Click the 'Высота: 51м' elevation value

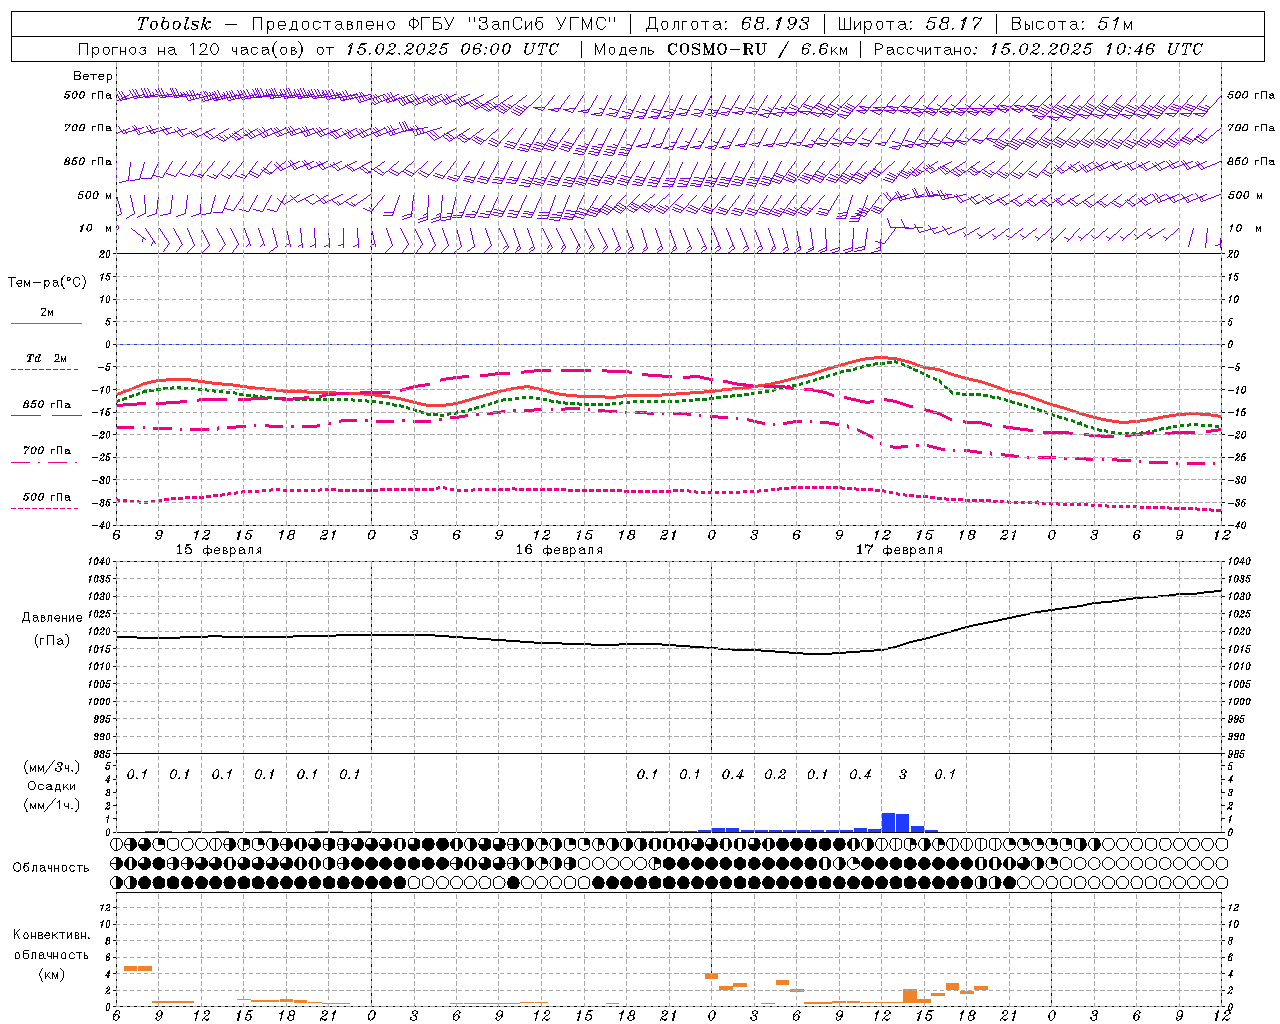pos(1072,24)
